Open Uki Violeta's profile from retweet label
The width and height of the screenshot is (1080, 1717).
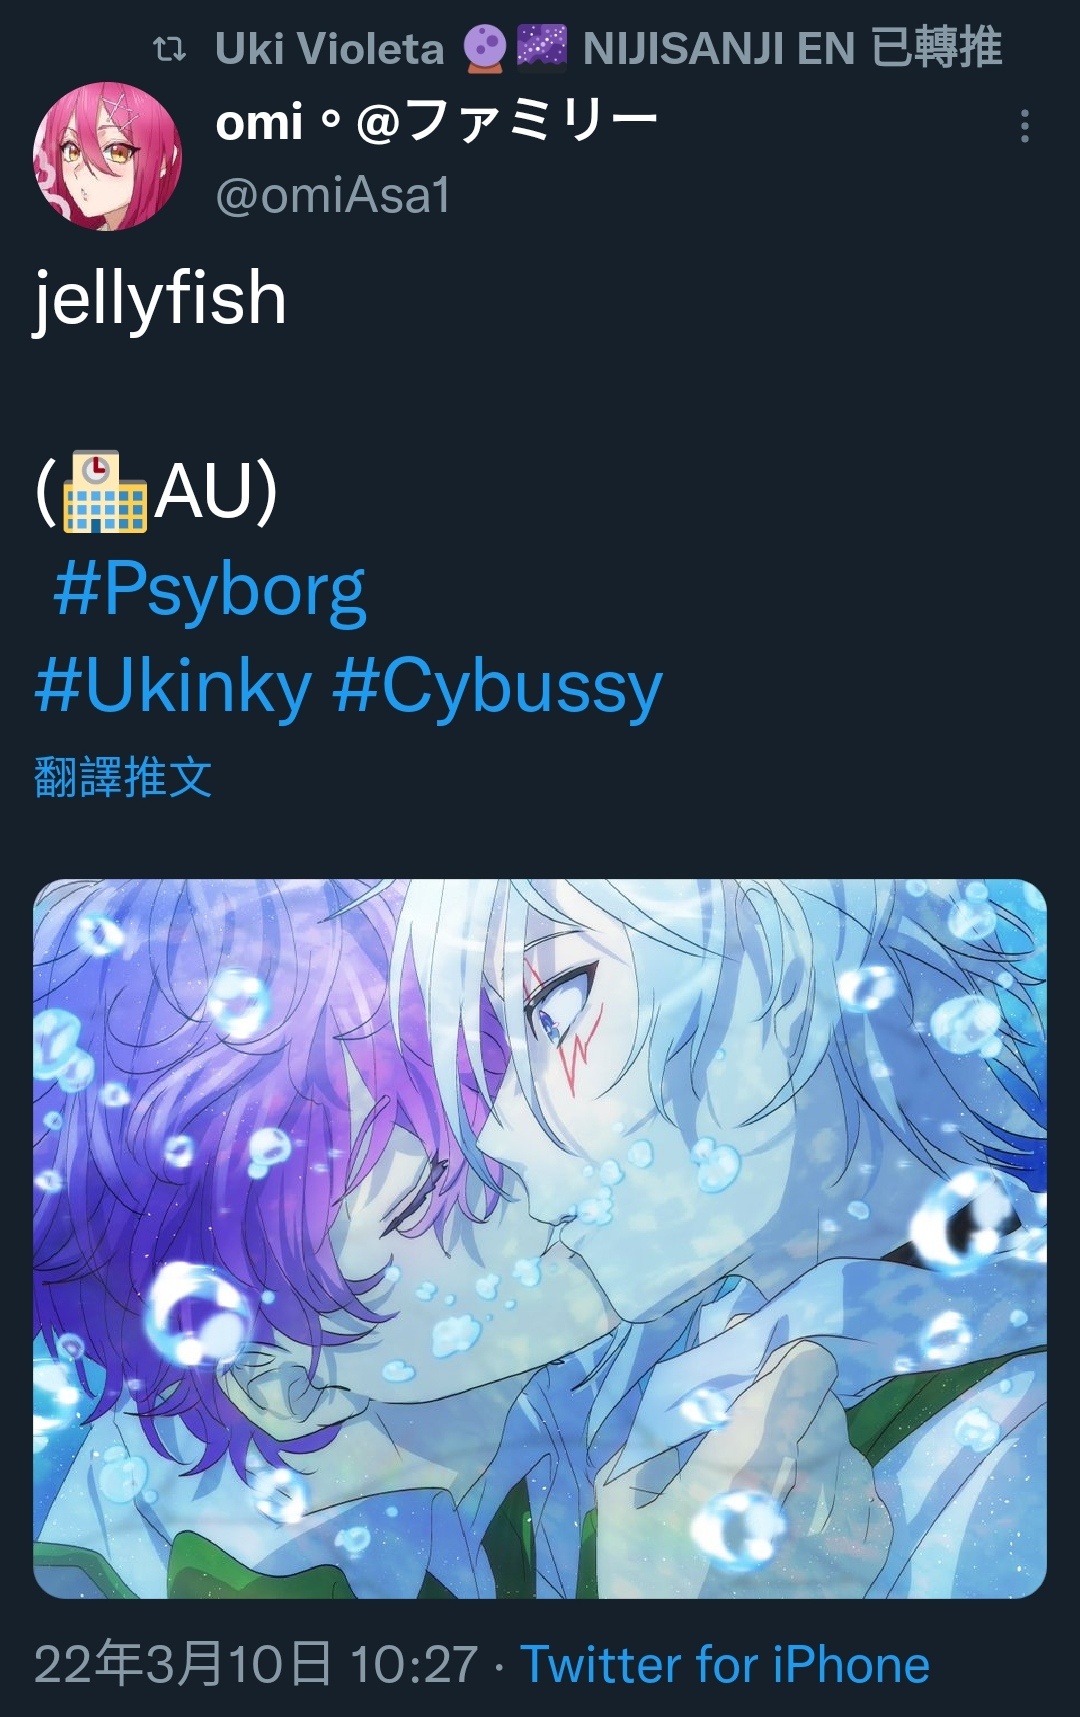point(330,48)
